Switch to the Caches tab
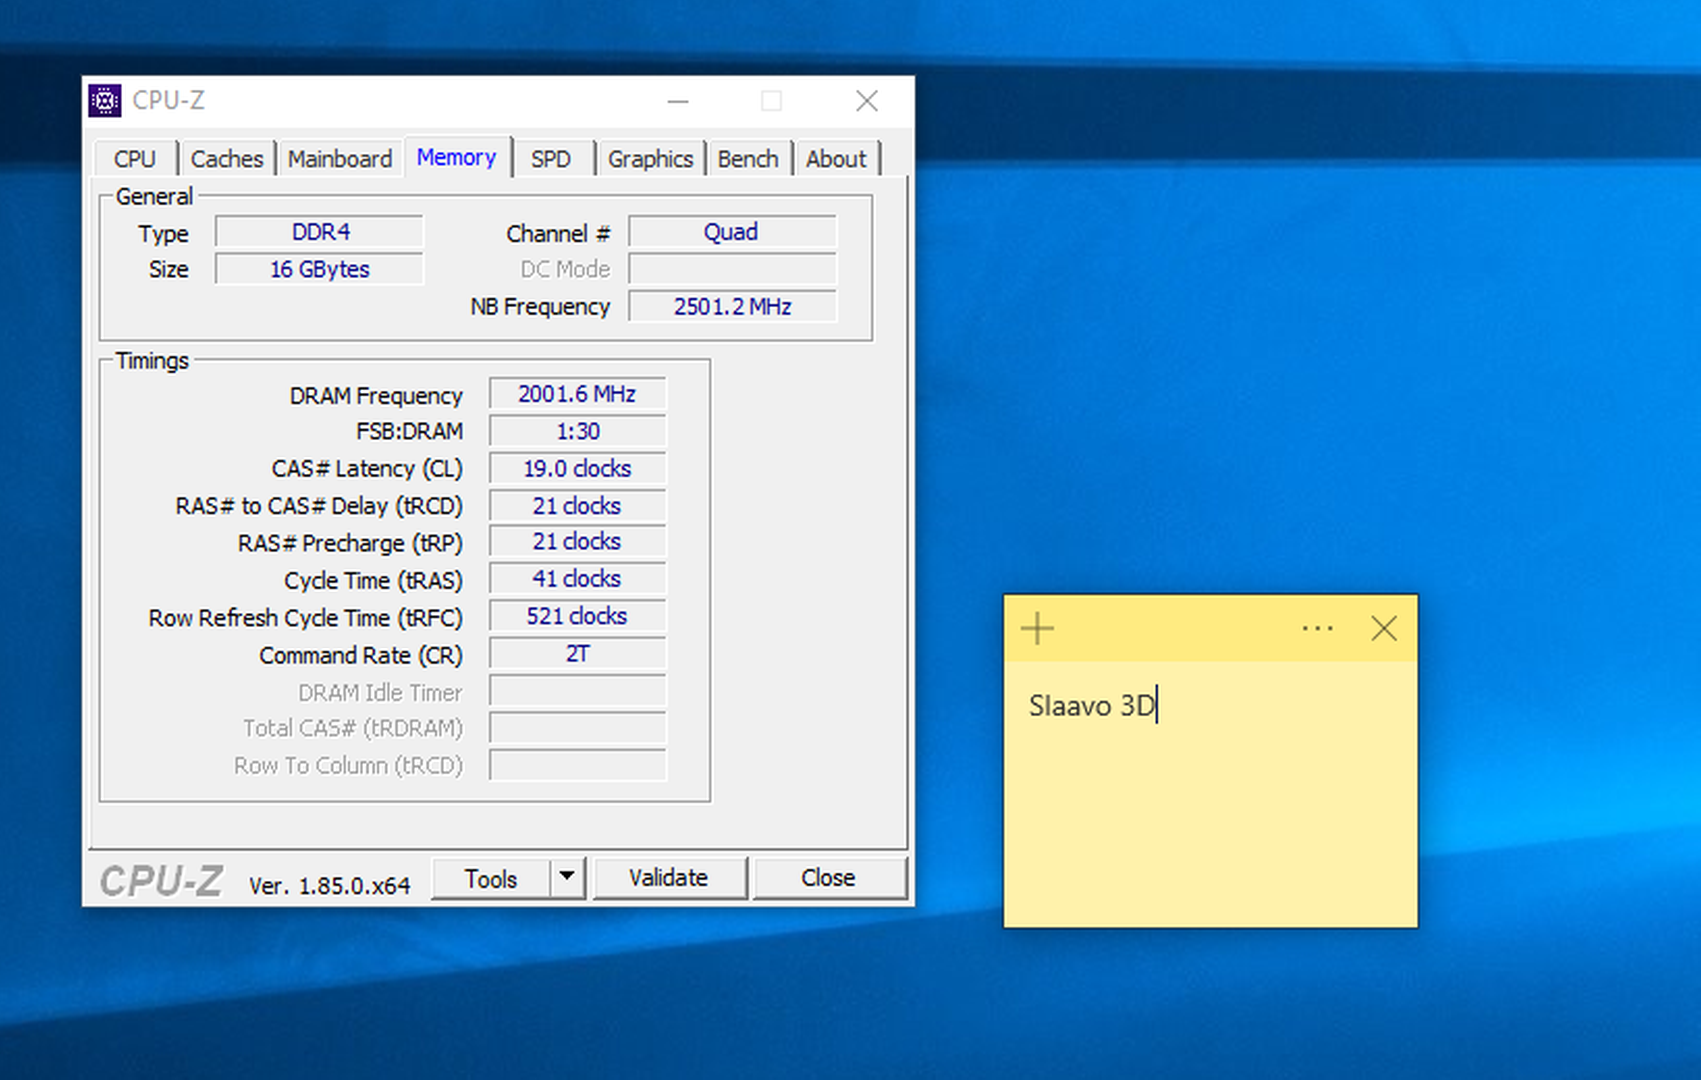Screen dimensions: 1701x1080 click(227, 159)
